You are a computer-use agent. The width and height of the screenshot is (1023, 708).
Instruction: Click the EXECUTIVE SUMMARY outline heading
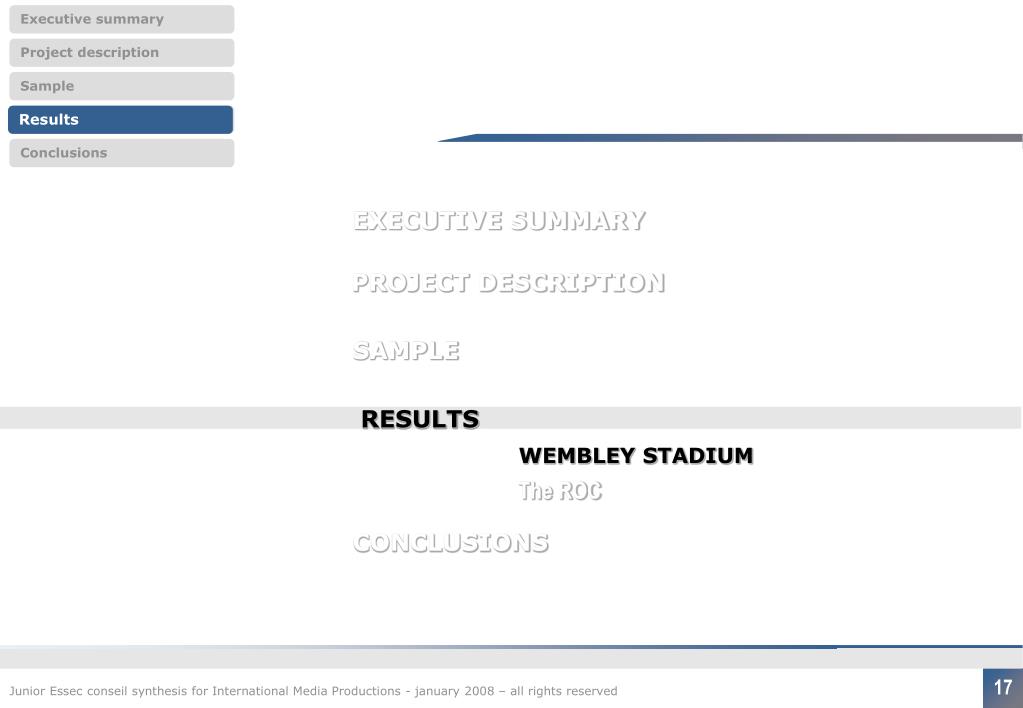pyautogui.click(x=499, y=221)
